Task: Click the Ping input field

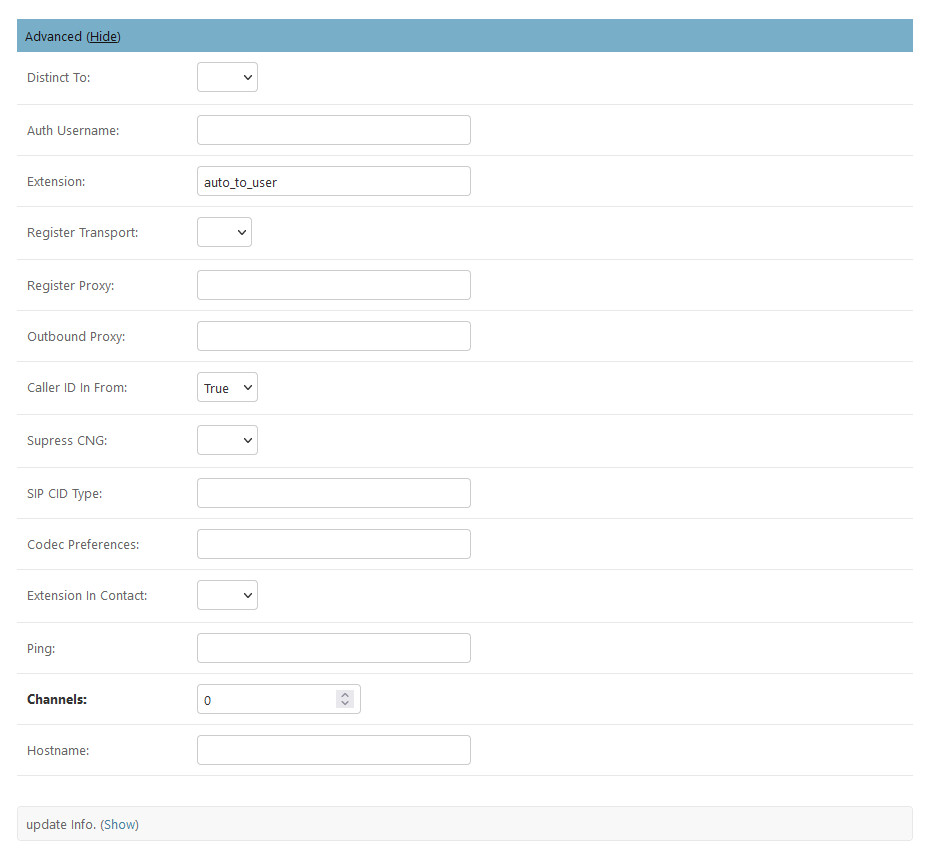Action: [333, 648]
